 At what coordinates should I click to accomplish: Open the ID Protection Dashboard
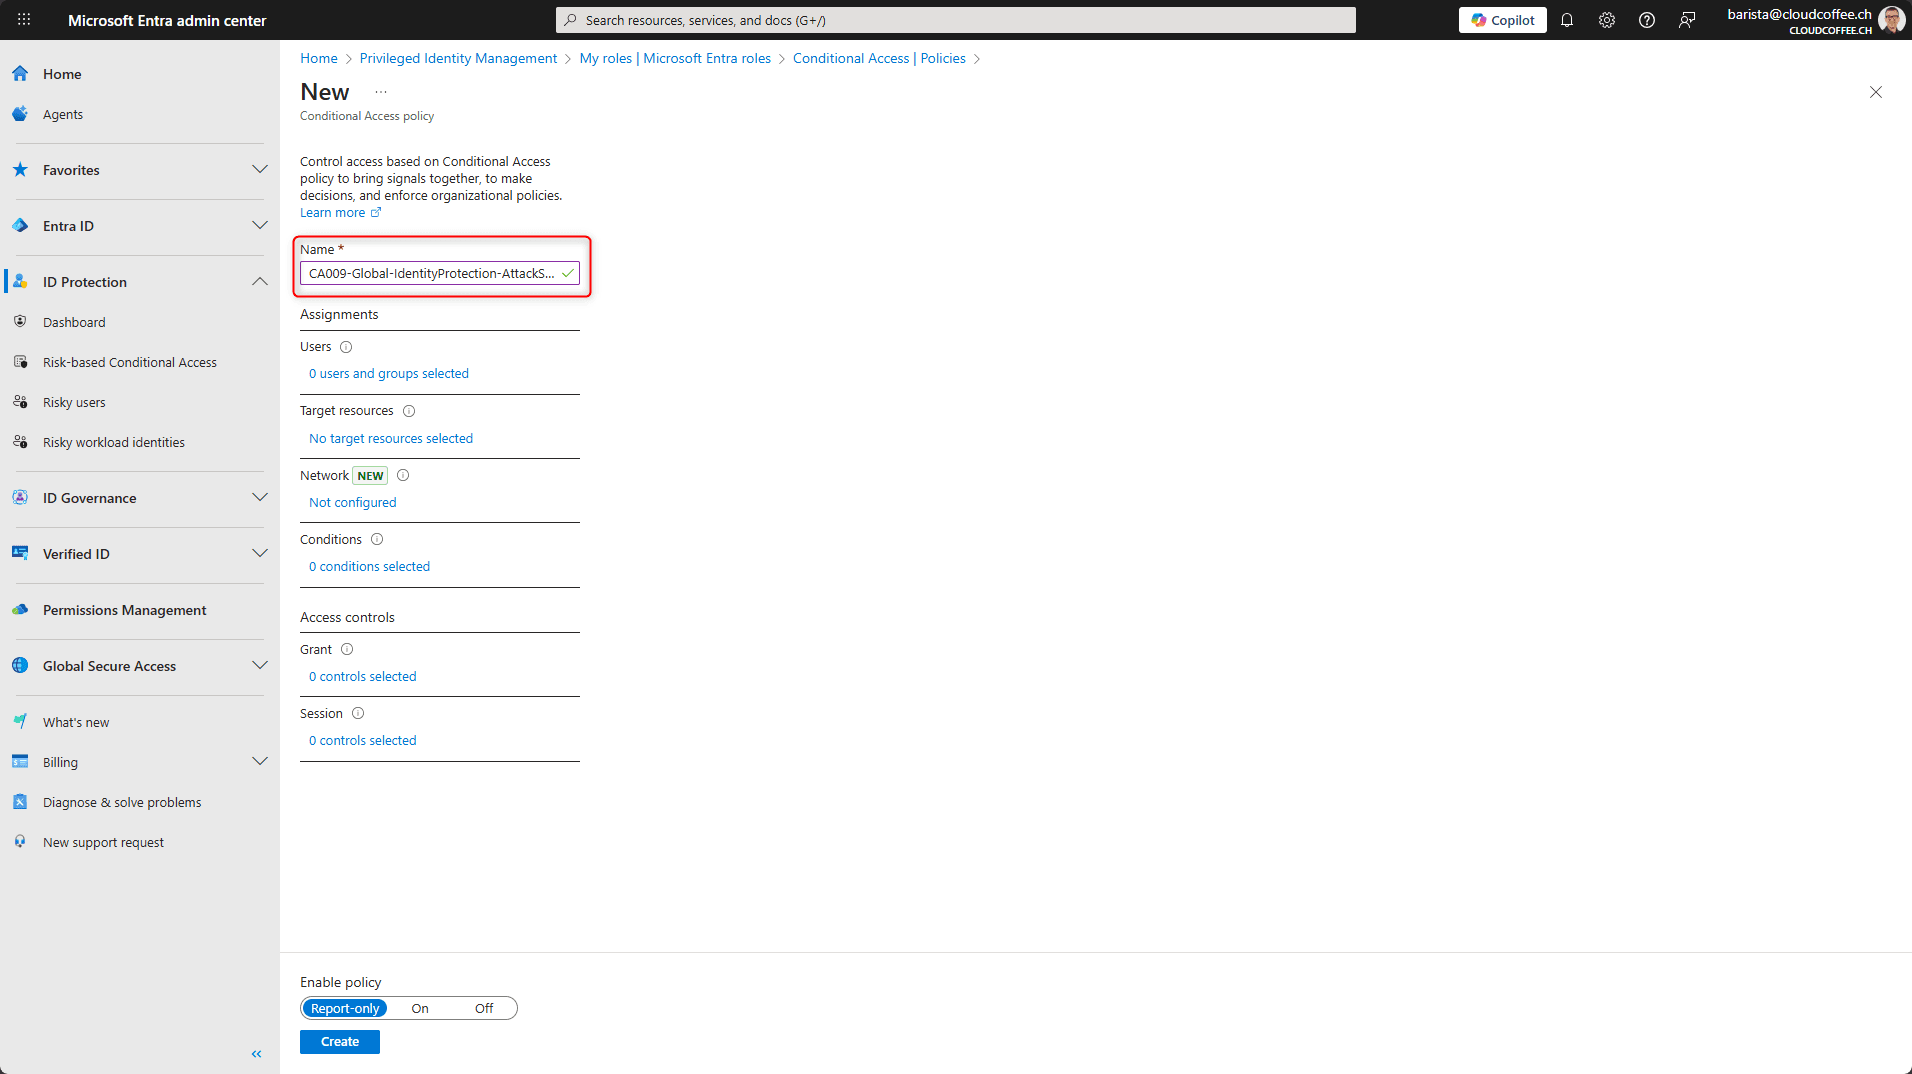[x=74, y=321]
